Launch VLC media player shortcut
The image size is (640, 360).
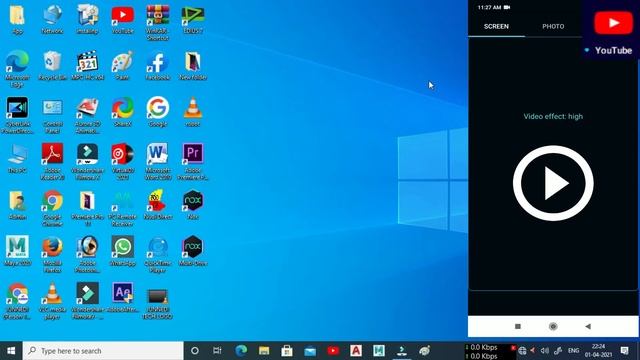coord(52,301)
